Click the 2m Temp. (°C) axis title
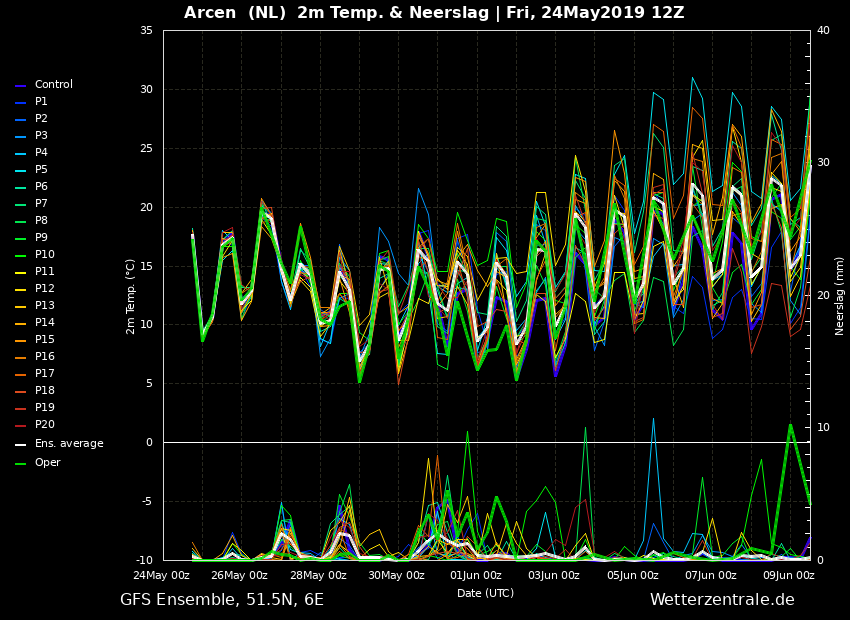Viewport: 850px width, 620px height. click(131, 296)
